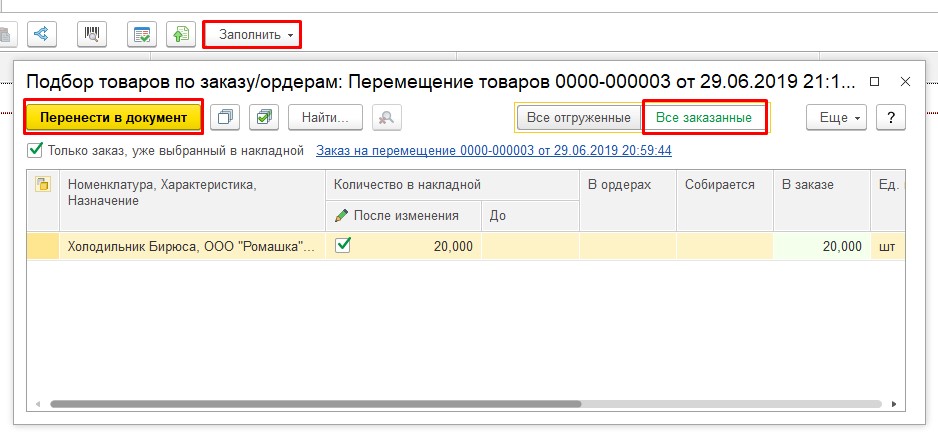Click the scrollbar left arrow

pyautogui.click(x=38, y=404)
